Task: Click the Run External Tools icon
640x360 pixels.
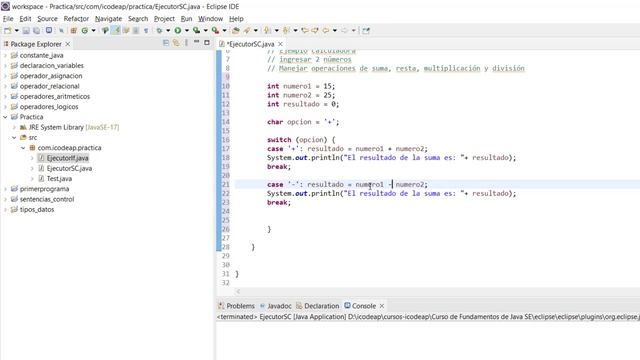Action: [x=215, y=31]
